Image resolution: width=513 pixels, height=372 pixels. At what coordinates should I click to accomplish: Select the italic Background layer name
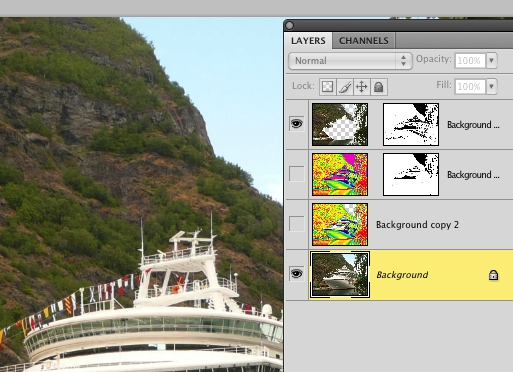pyautogui.click(x=402, y=275)
